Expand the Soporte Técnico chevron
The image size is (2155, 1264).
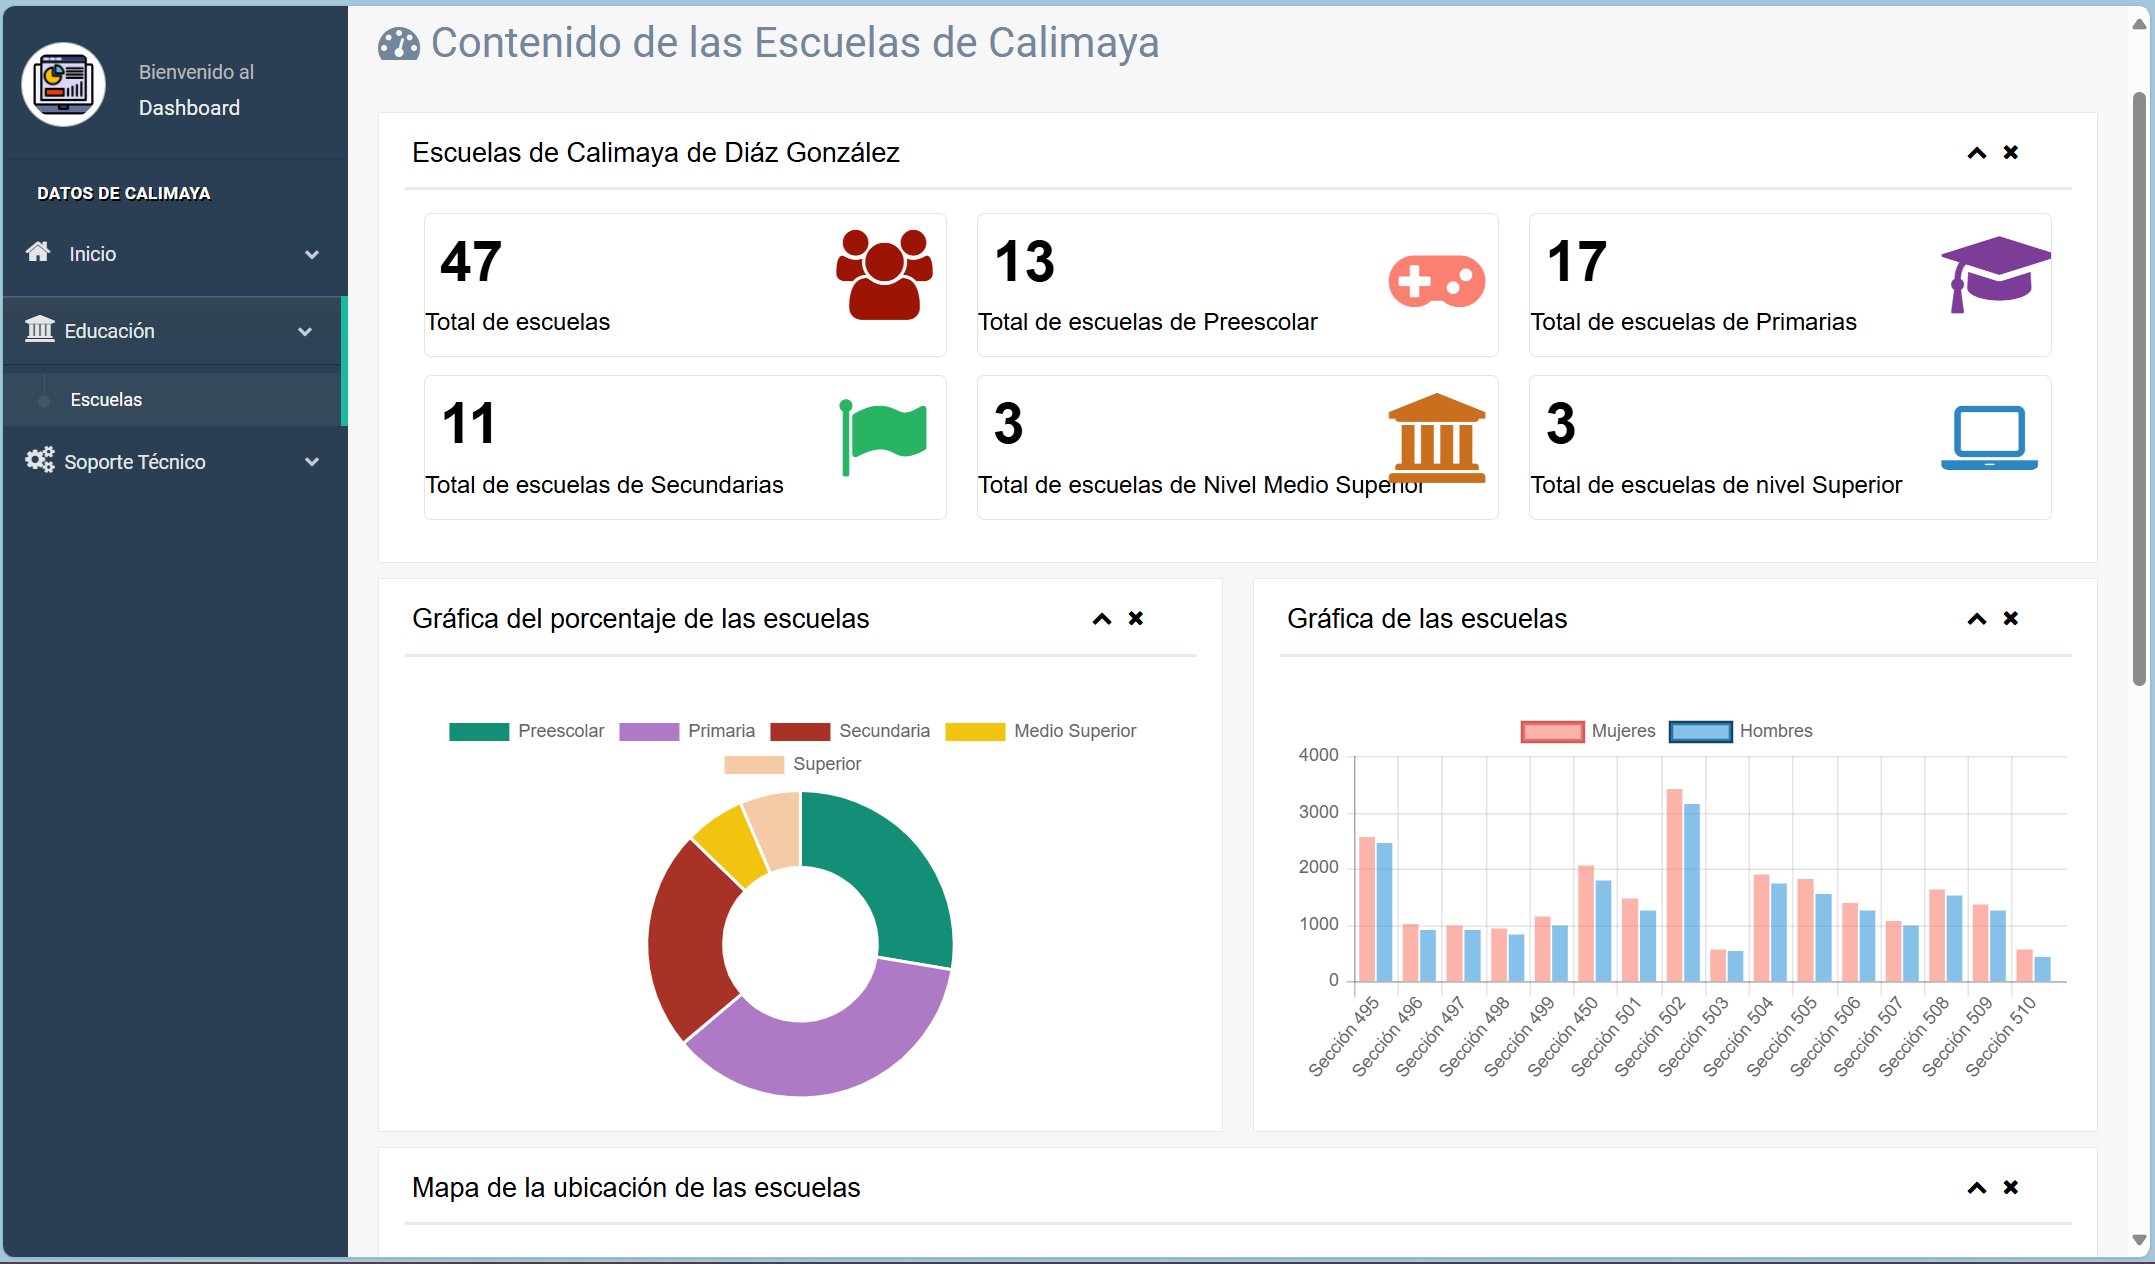coord(312,462)
